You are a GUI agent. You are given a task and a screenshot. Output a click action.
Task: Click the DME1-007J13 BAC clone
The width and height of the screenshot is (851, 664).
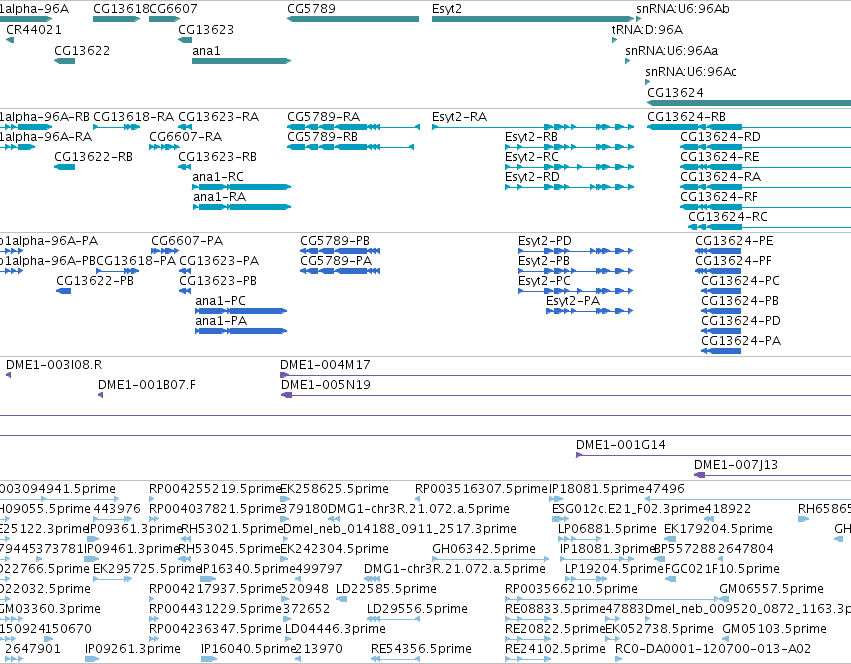pos(772,475)
